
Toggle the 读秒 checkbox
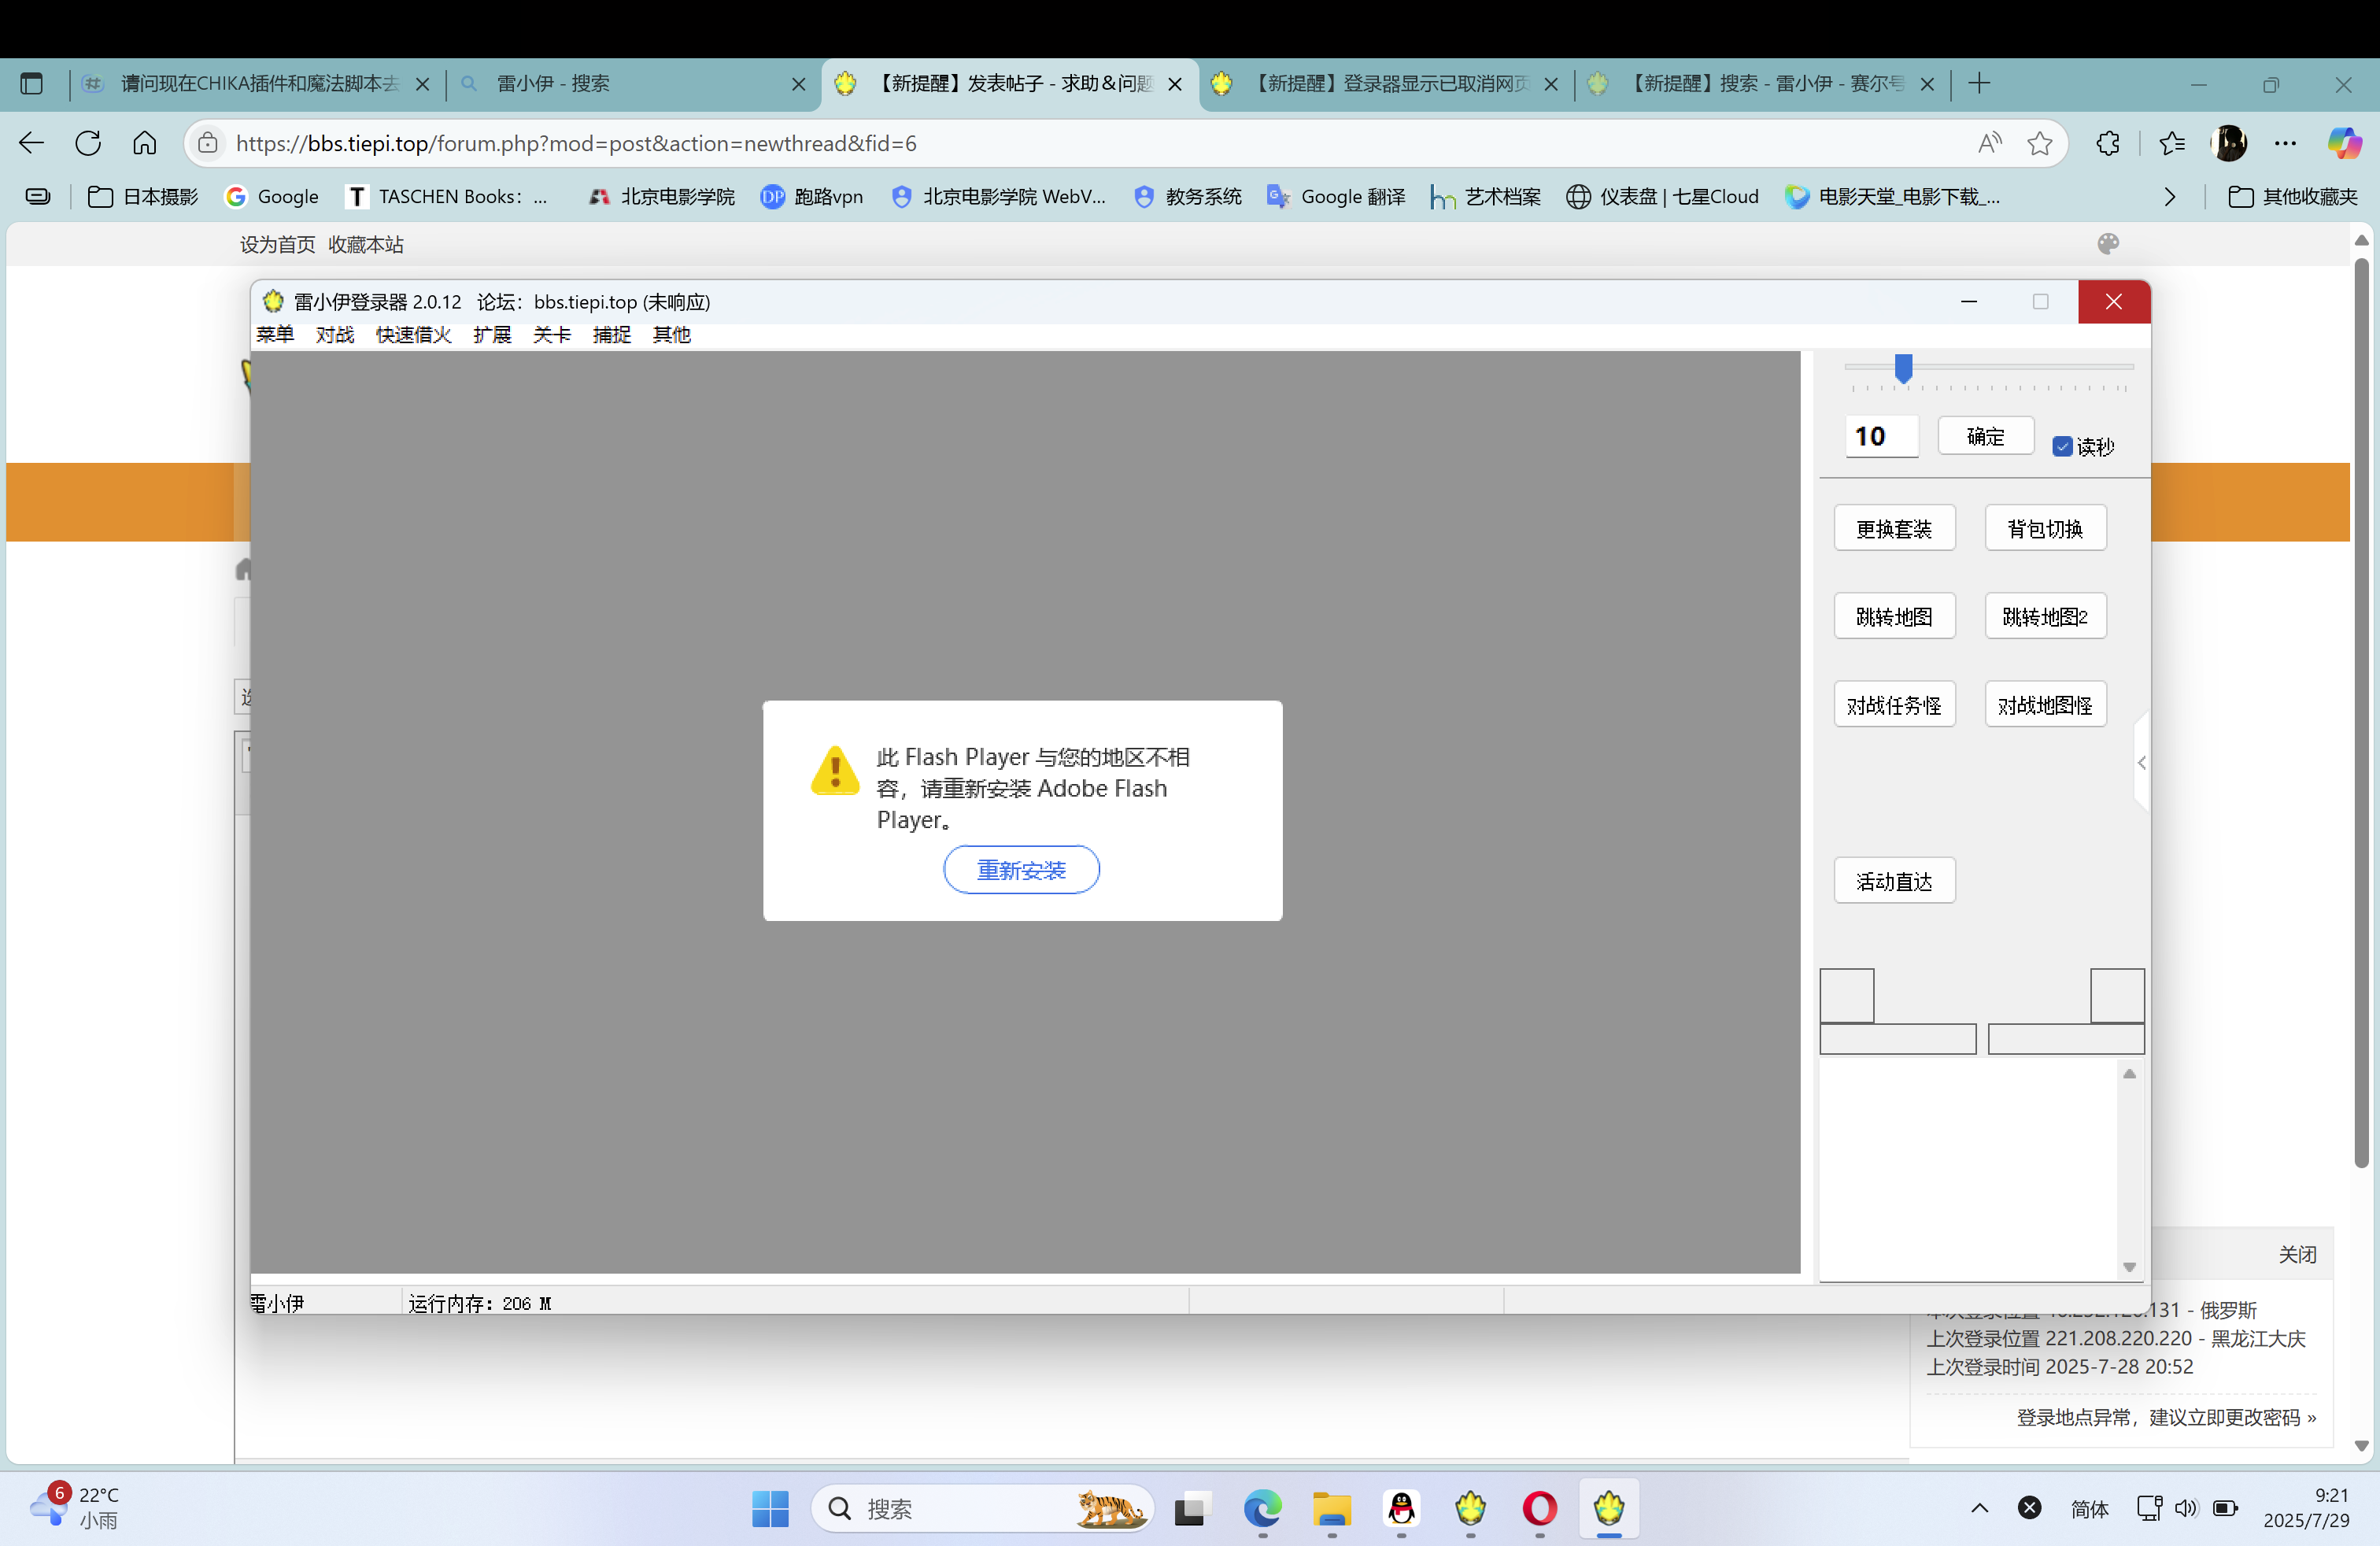(x=2062, y=446)
